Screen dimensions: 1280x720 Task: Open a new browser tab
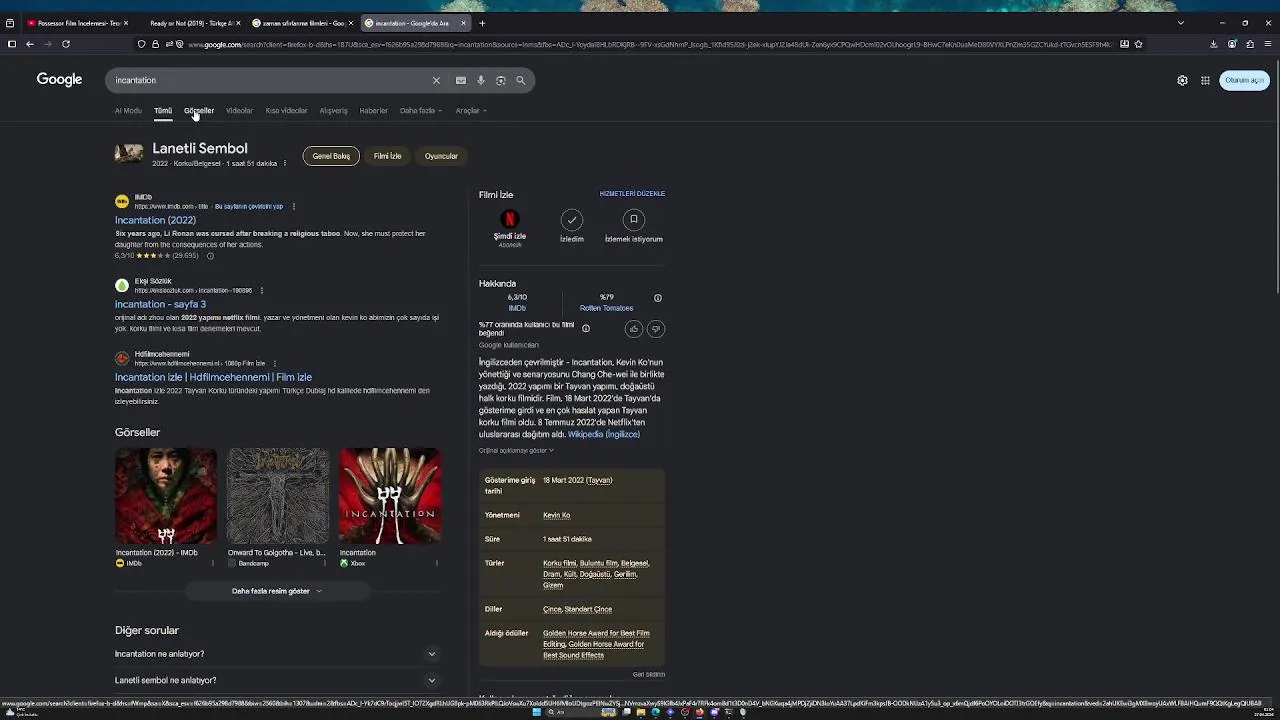point(482,23)
